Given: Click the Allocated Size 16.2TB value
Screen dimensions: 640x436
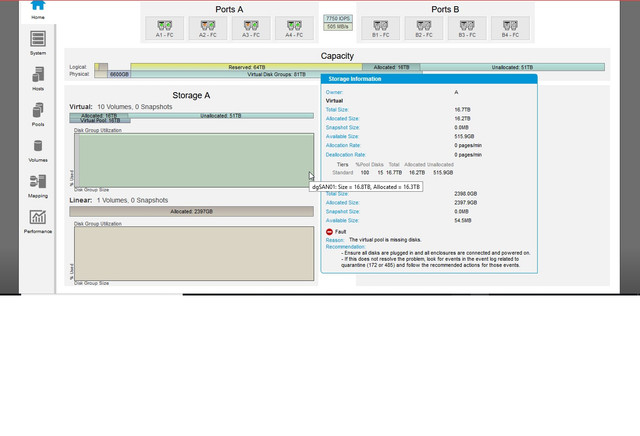Looking at the screenshot, I should coord(462,118).
